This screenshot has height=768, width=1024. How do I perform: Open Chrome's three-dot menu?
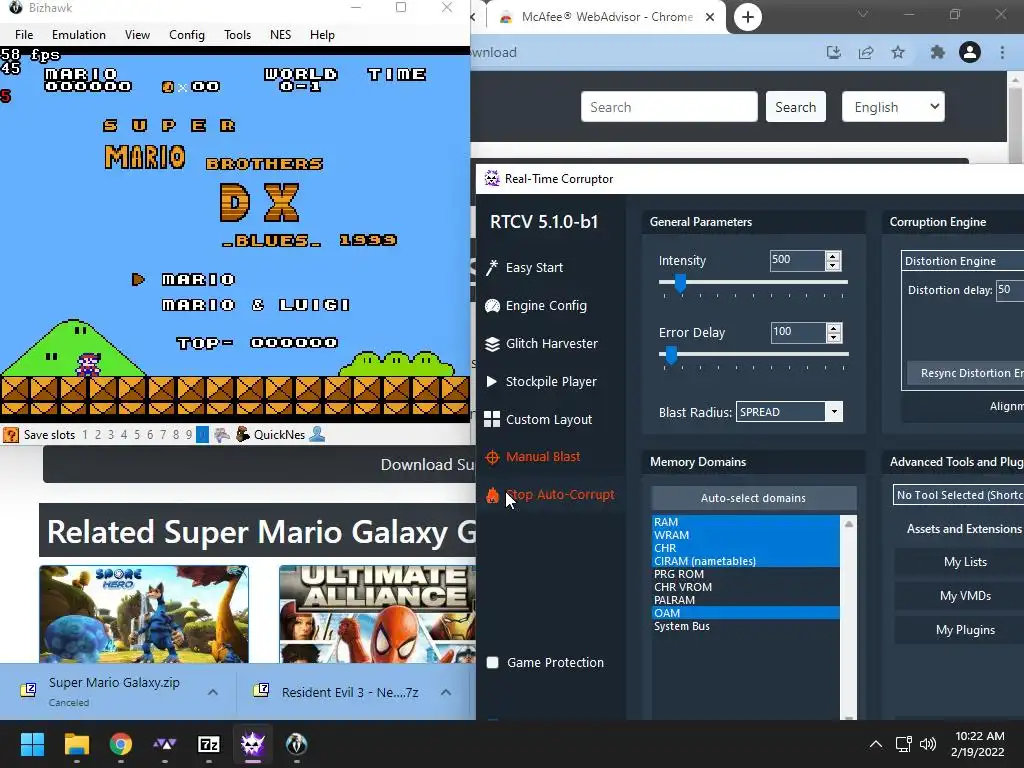tap(1002, 52)
